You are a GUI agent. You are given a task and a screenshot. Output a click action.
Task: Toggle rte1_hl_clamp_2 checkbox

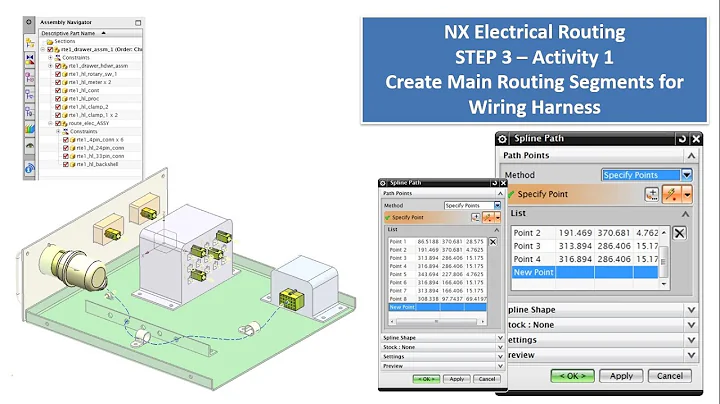point(58,107)
